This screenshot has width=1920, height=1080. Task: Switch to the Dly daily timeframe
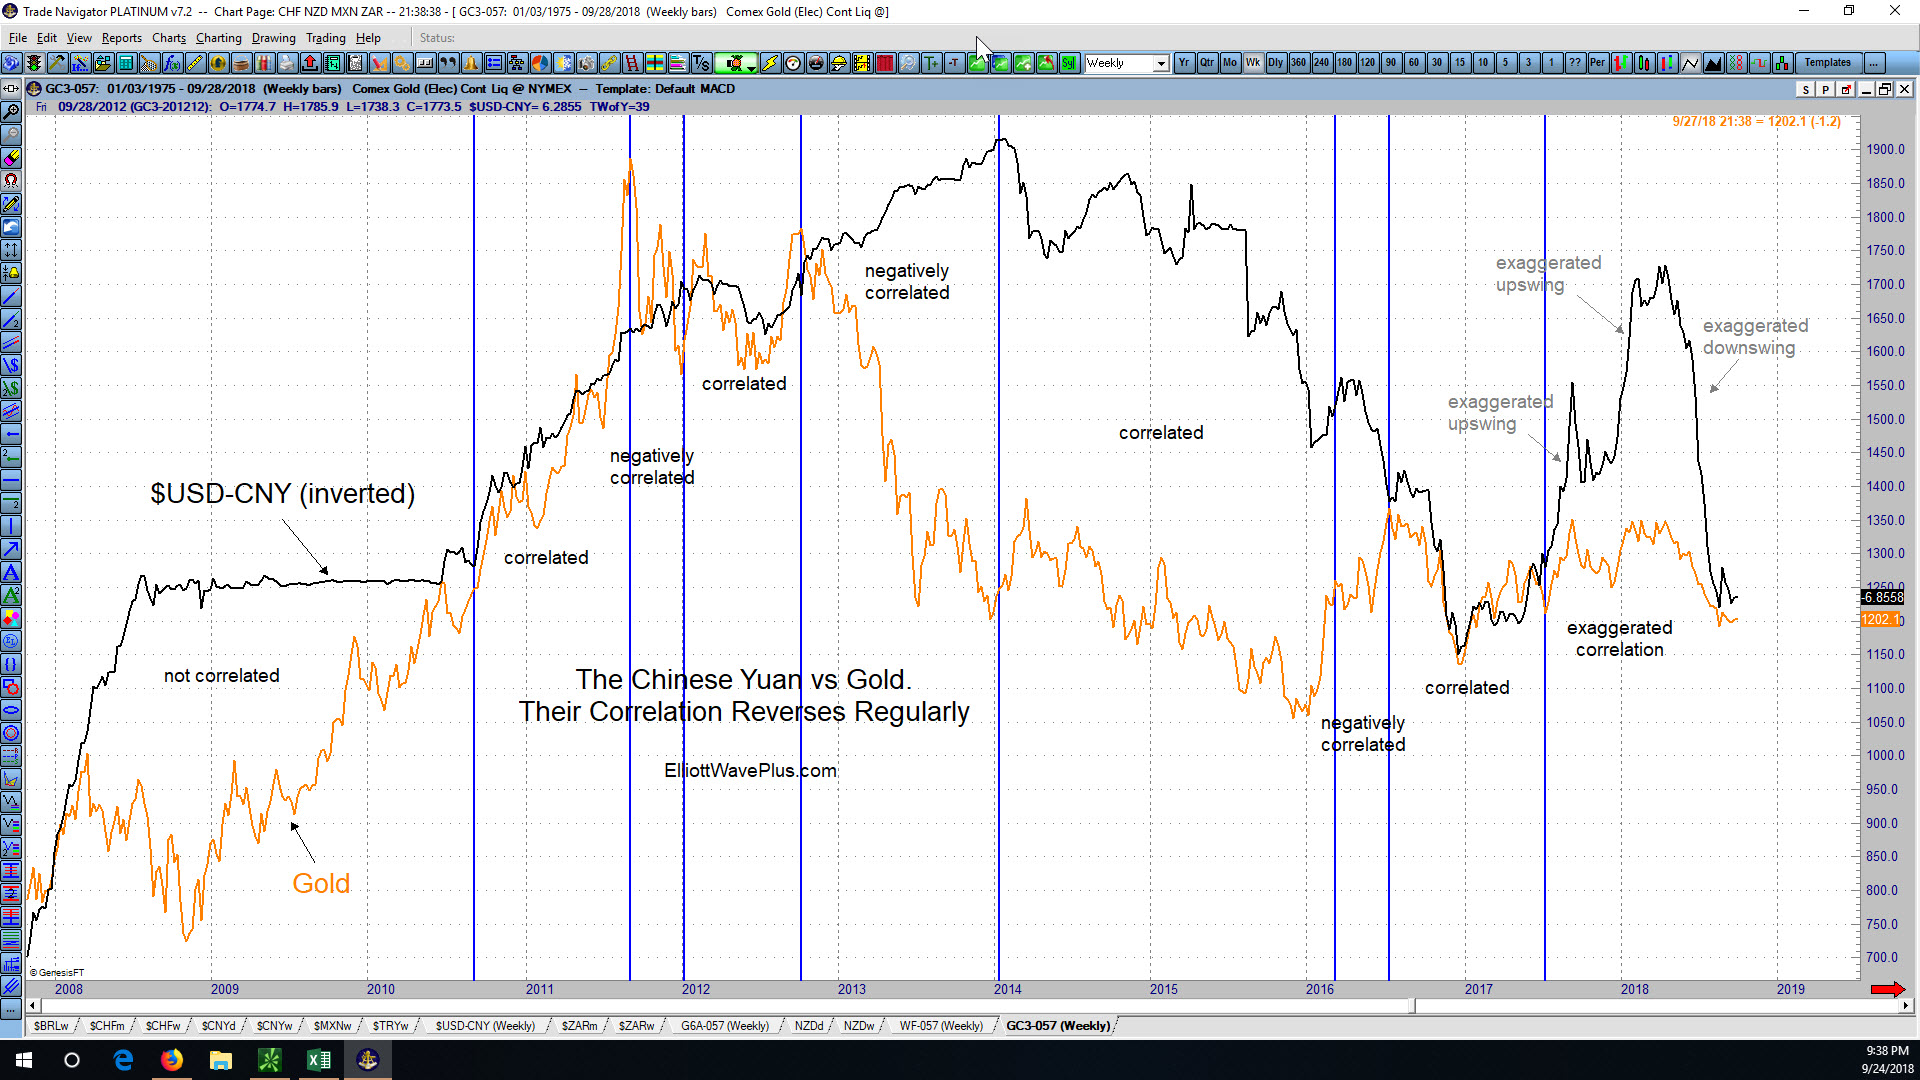pos(1275,63)
